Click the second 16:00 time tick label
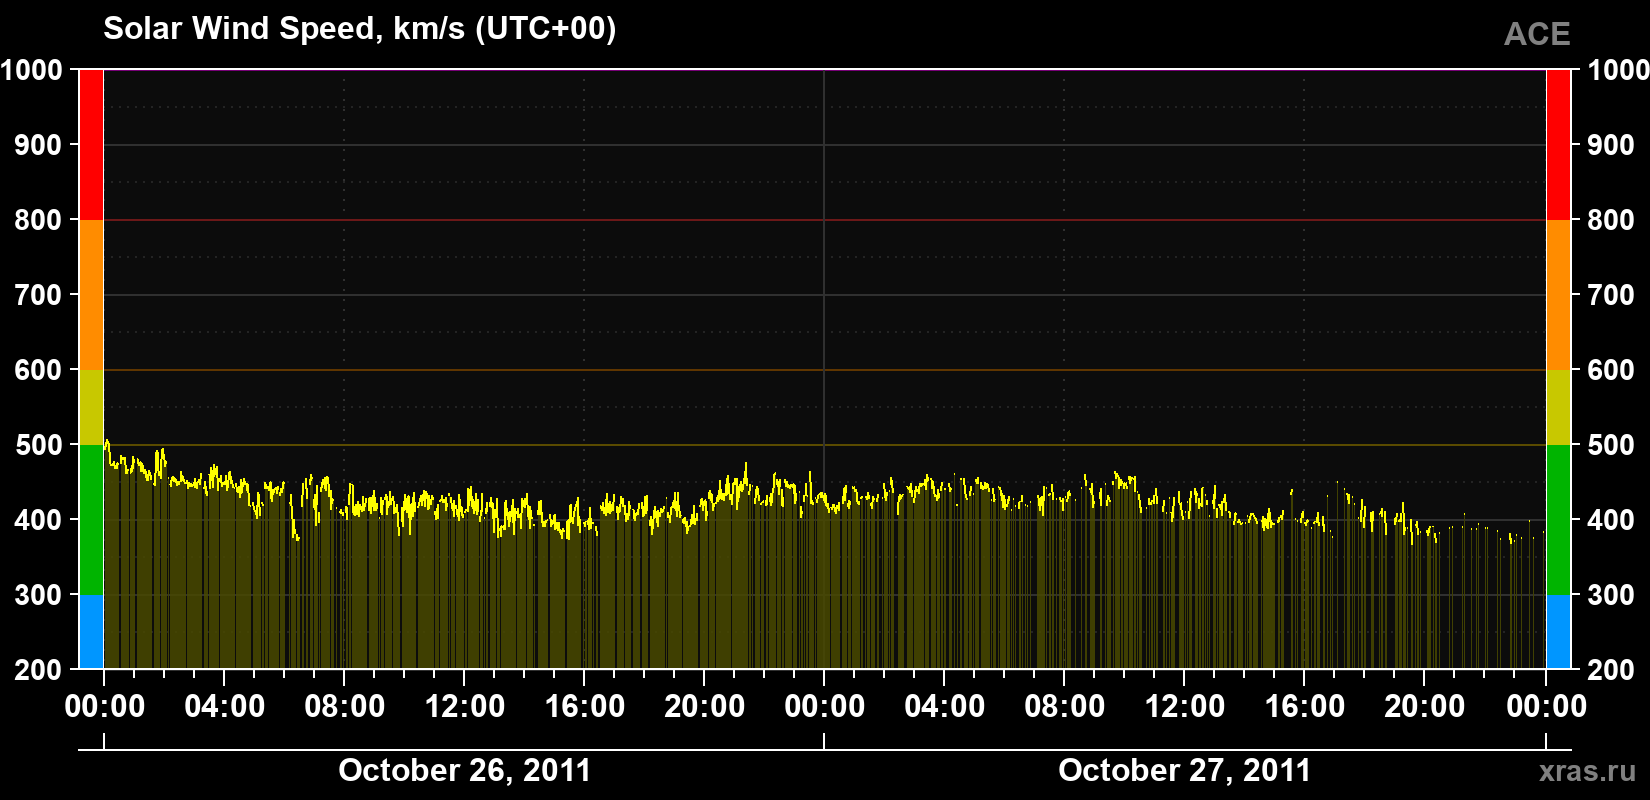The height and width of the screenshot is (800, 1650). [x=1305, y=706]
